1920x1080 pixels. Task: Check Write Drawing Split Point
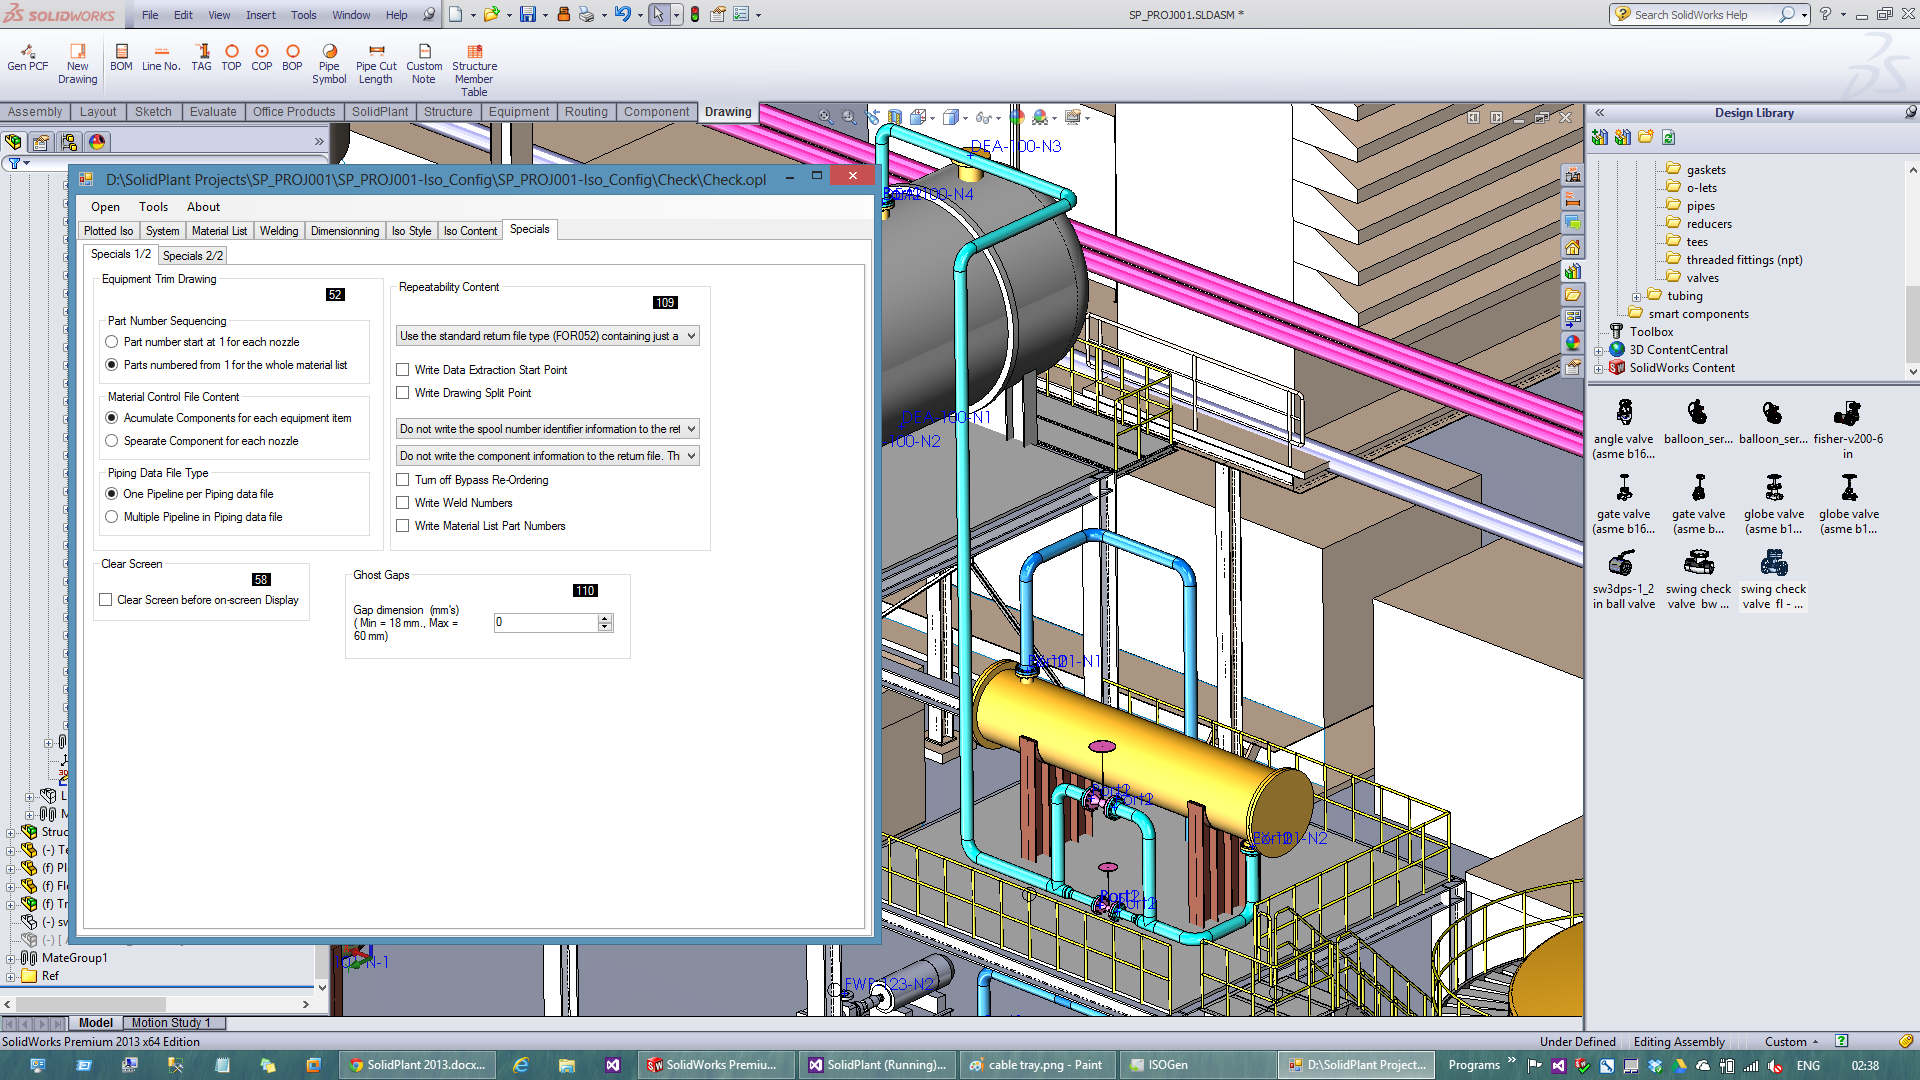point(402,393)
